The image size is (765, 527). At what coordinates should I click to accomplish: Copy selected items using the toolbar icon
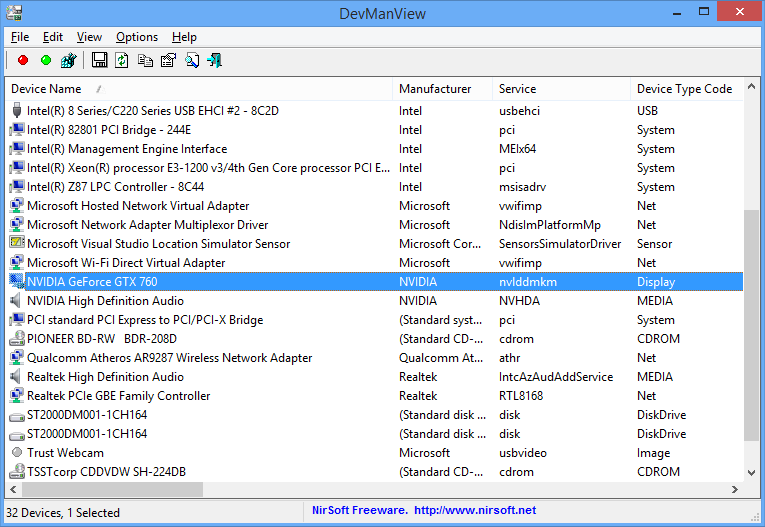145,61
